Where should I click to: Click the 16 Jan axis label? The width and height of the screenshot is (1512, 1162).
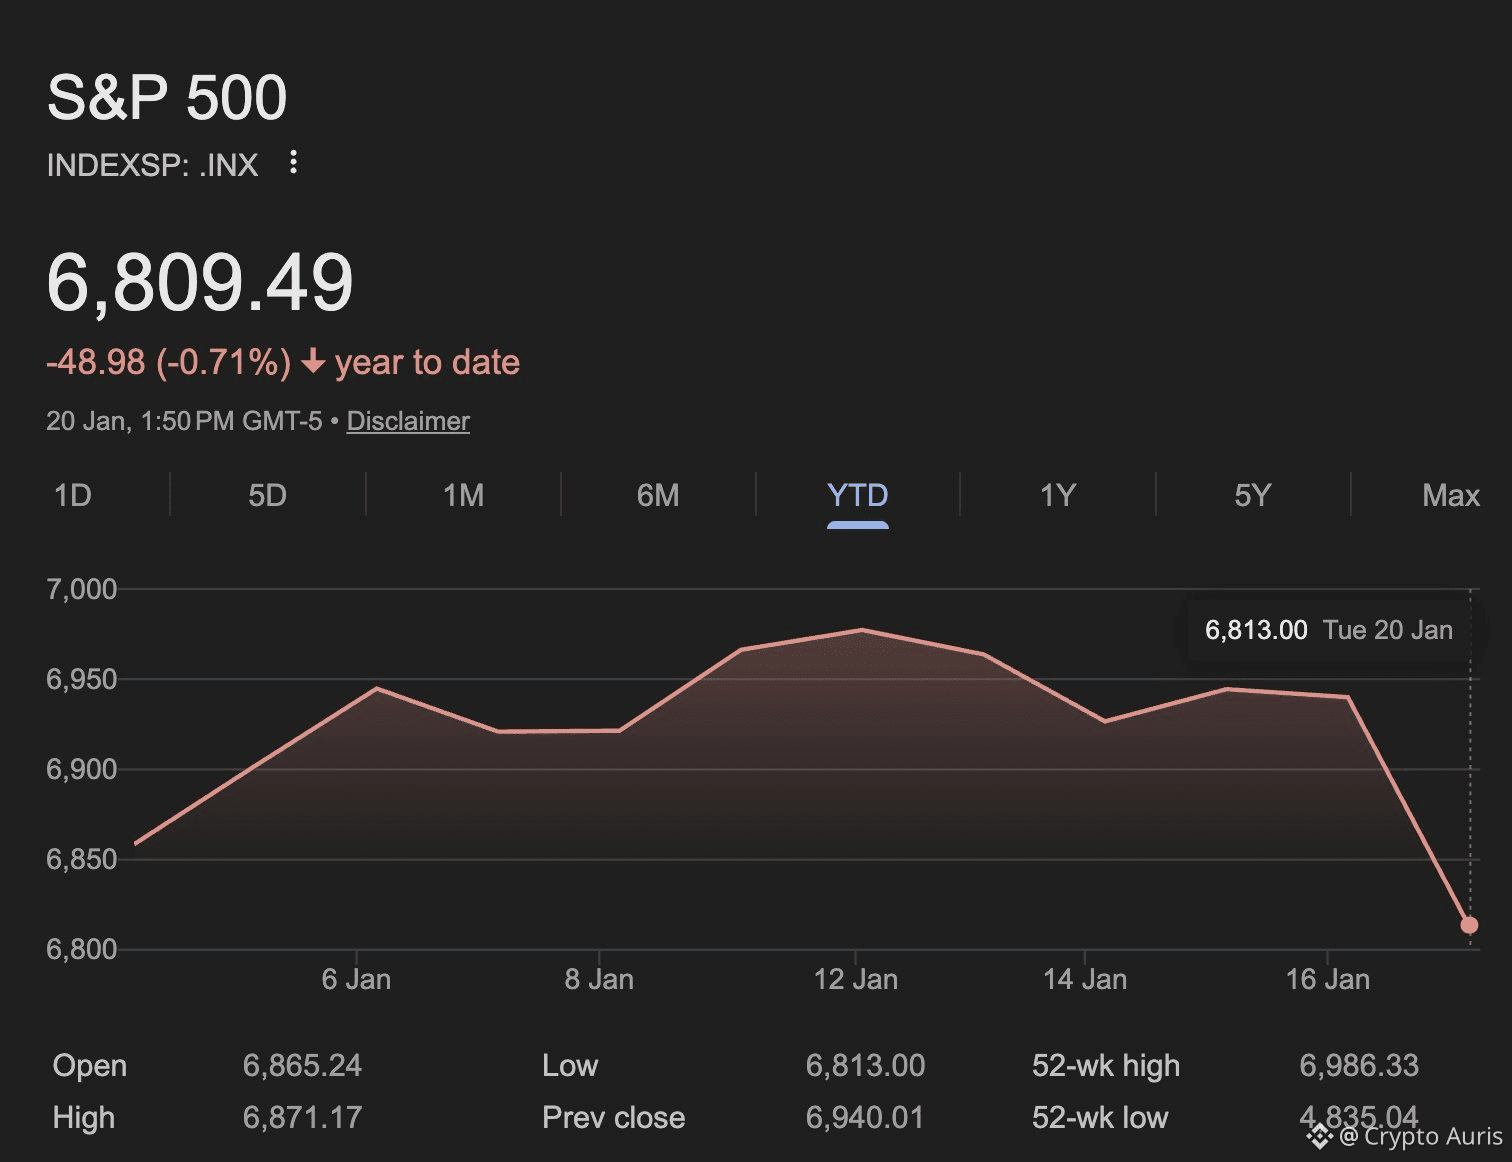[1328, 979]
